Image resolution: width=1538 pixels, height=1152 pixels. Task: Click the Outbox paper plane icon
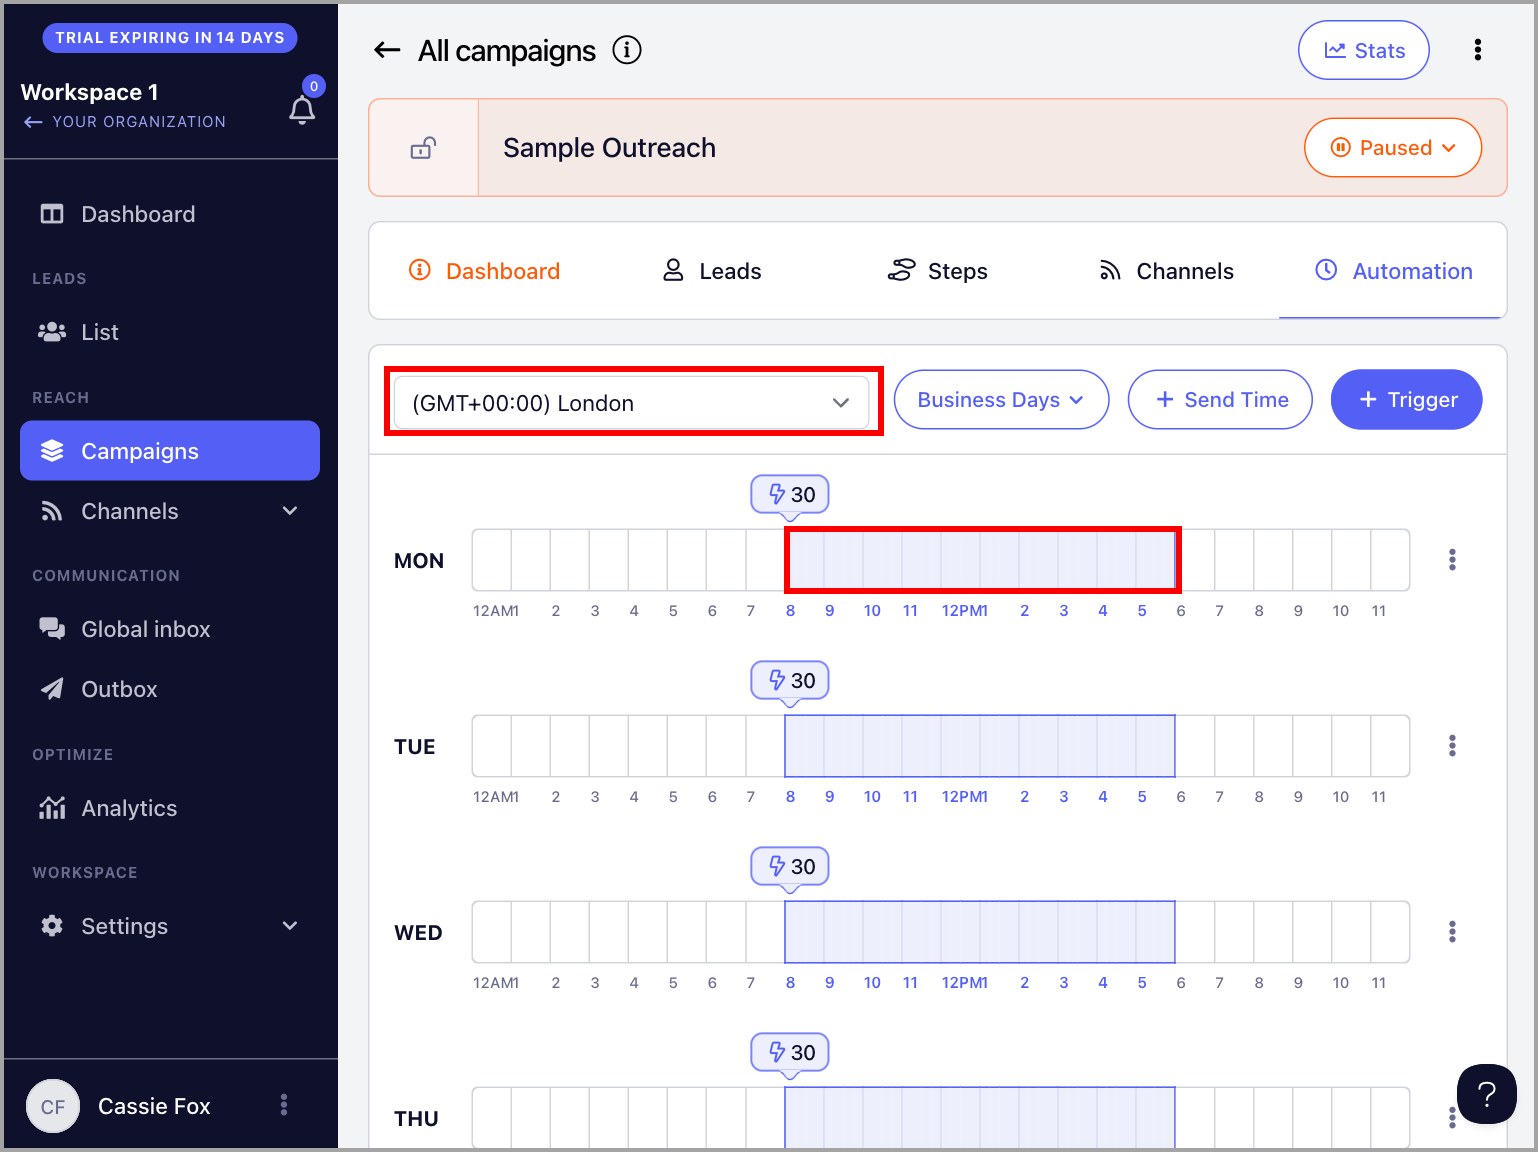pyautogui.click(x=52, y=689)
